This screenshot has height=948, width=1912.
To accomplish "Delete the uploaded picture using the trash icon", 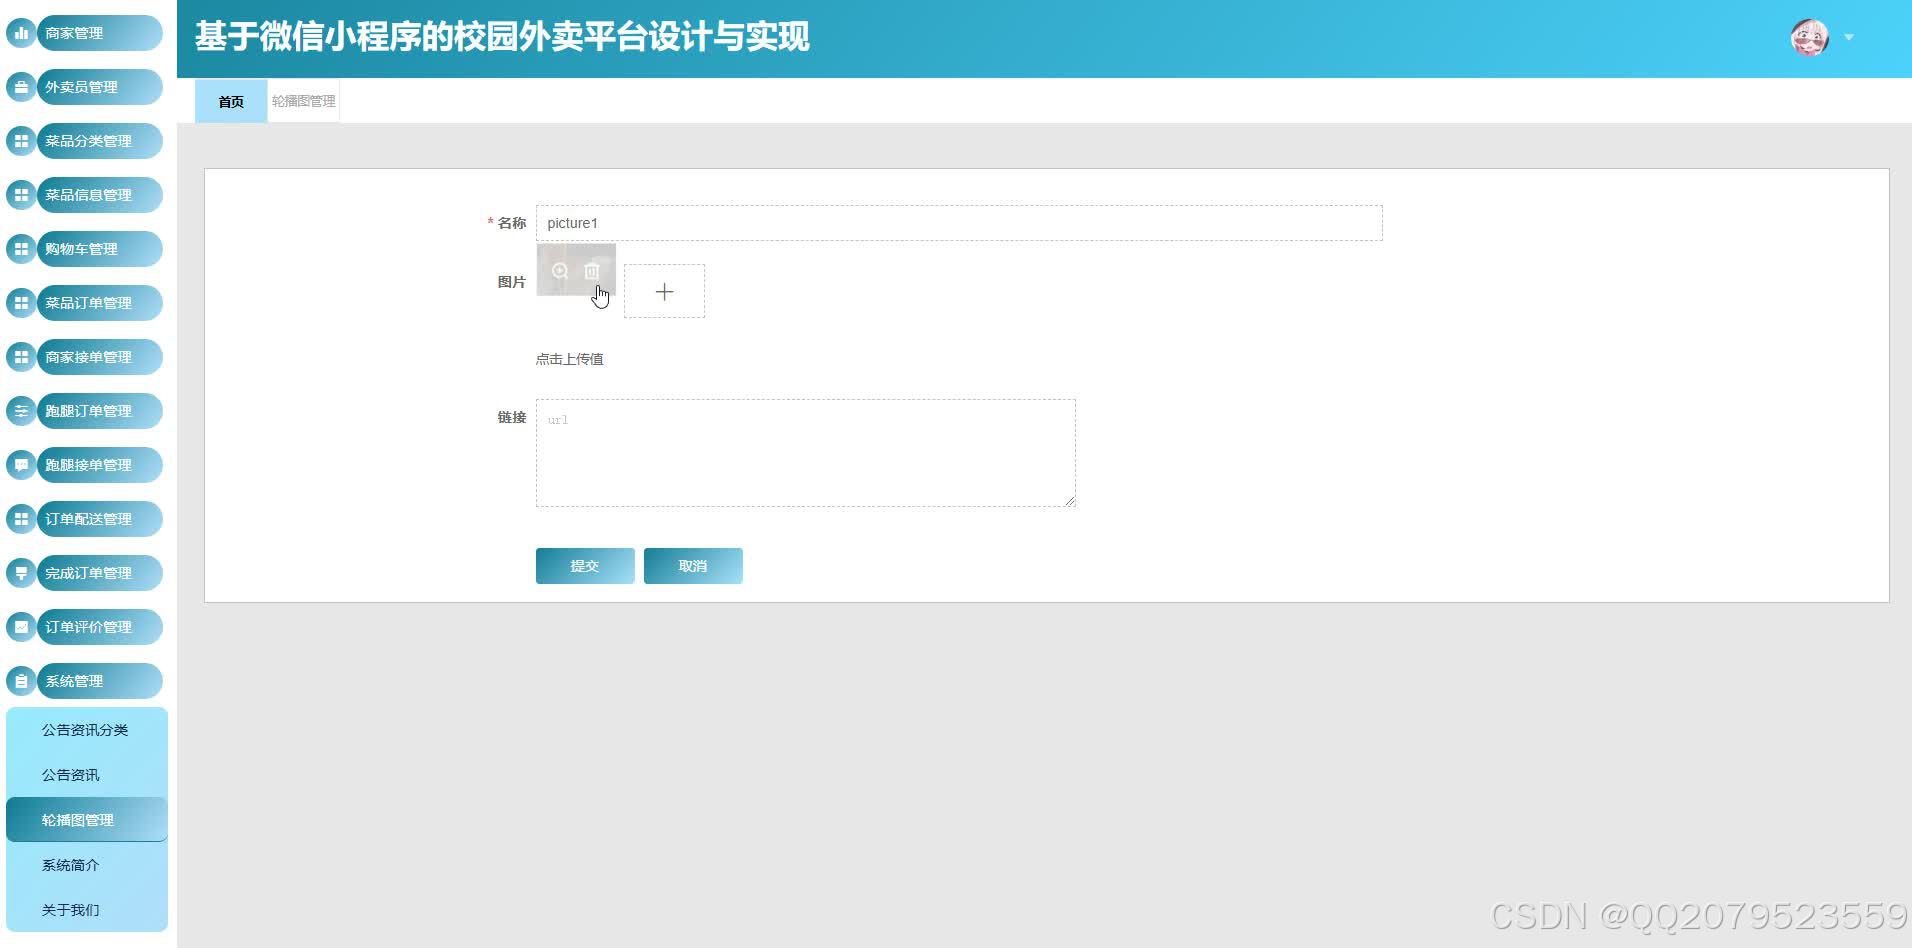I will (x=591, y=270).
